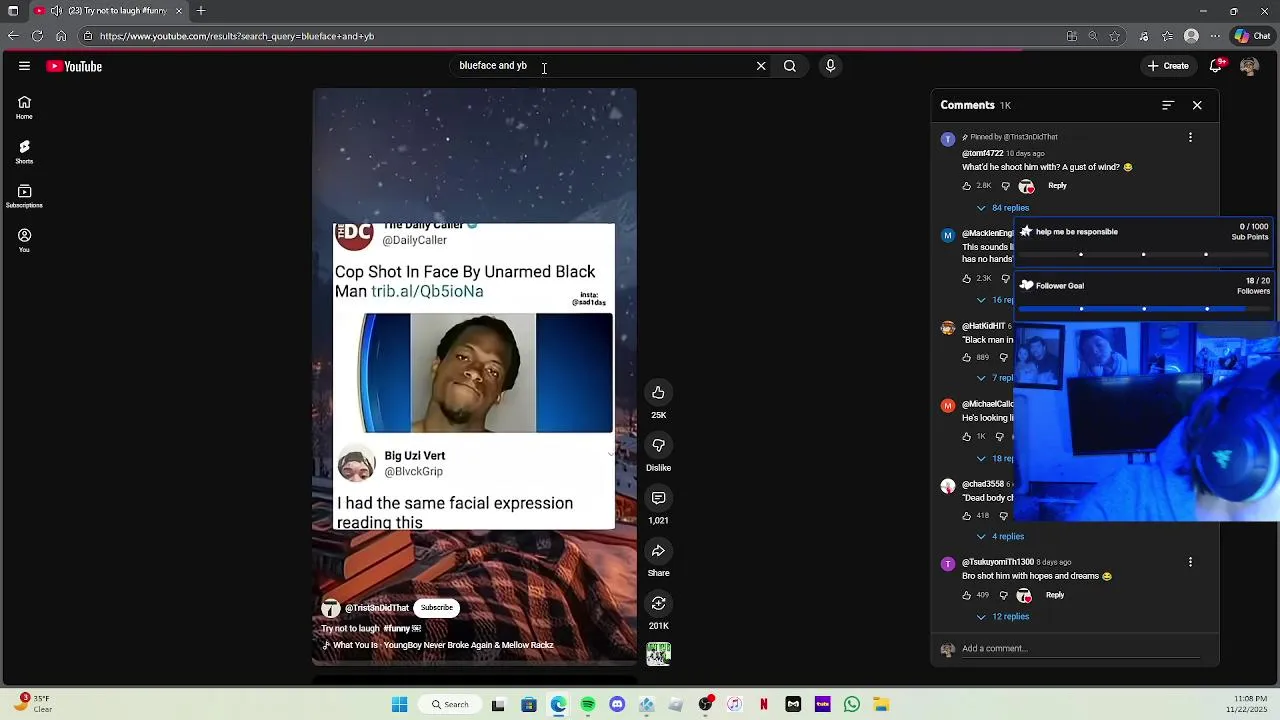Focus the Add a comment field
1280x720 pixels.
(x=1080, y=649)
